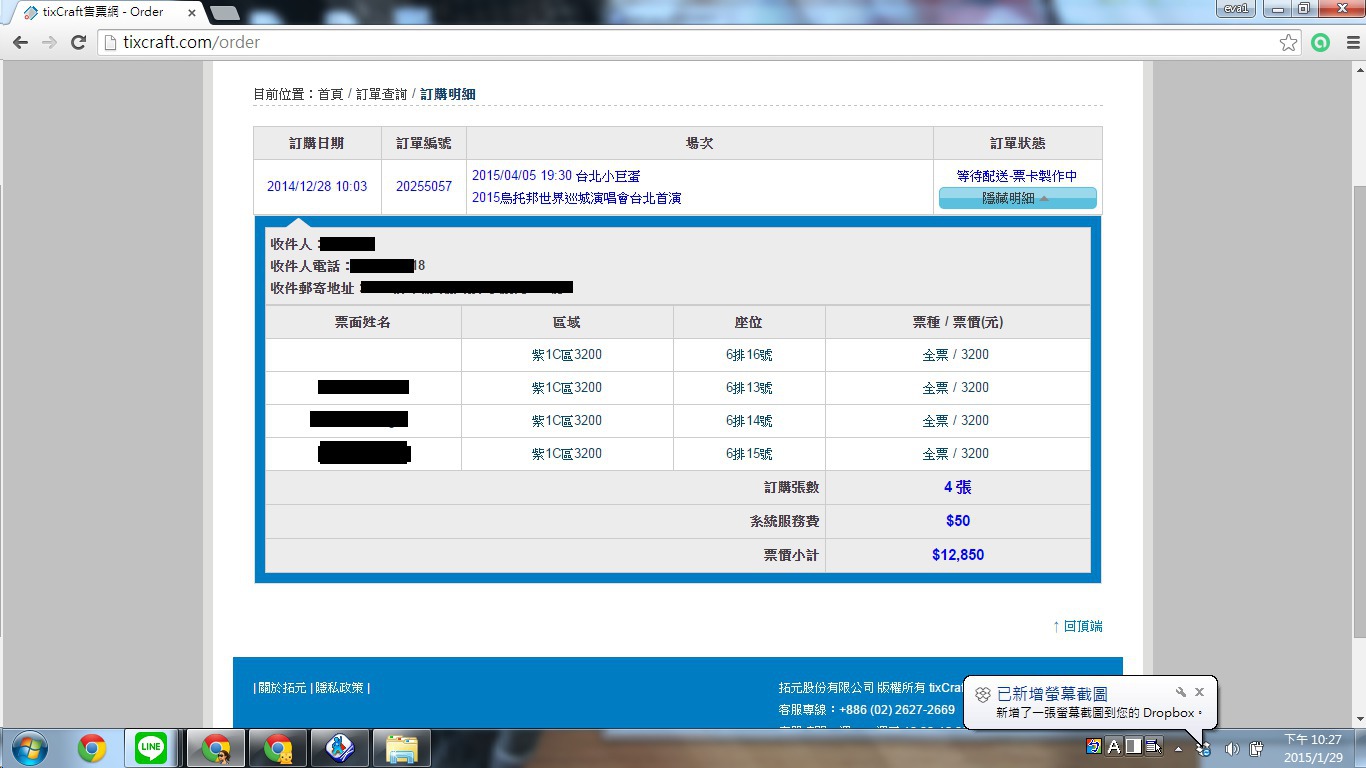Open the volume speaker control

tap(1232, 749)
